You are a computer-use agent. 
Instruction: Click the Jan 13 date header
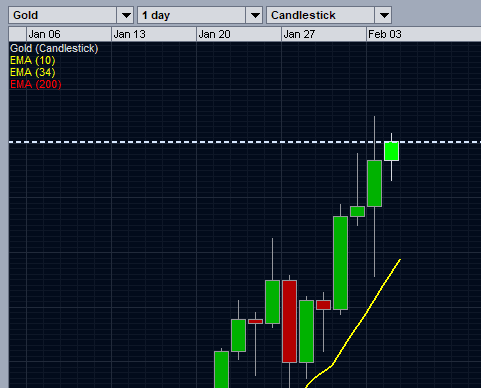tap(154, 34)
